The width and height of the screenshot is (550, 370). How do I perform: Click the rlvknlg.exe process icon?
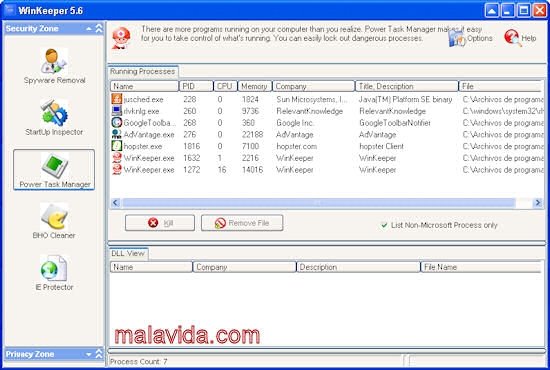coord(116,110)
